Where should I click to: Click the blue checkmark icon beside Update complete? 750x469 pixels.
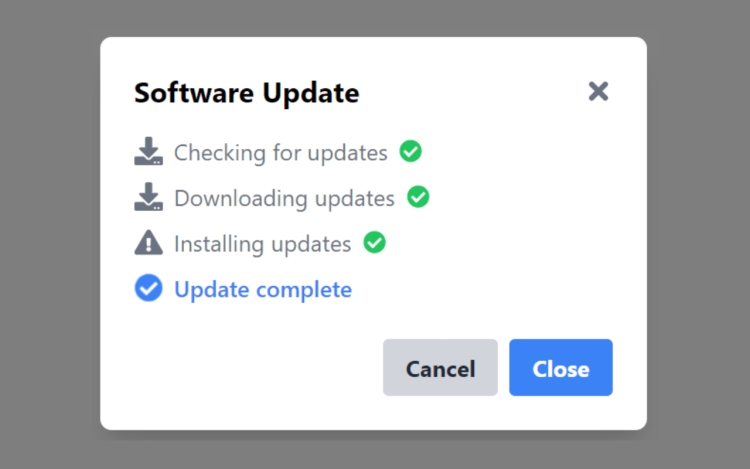pos(148,288)
